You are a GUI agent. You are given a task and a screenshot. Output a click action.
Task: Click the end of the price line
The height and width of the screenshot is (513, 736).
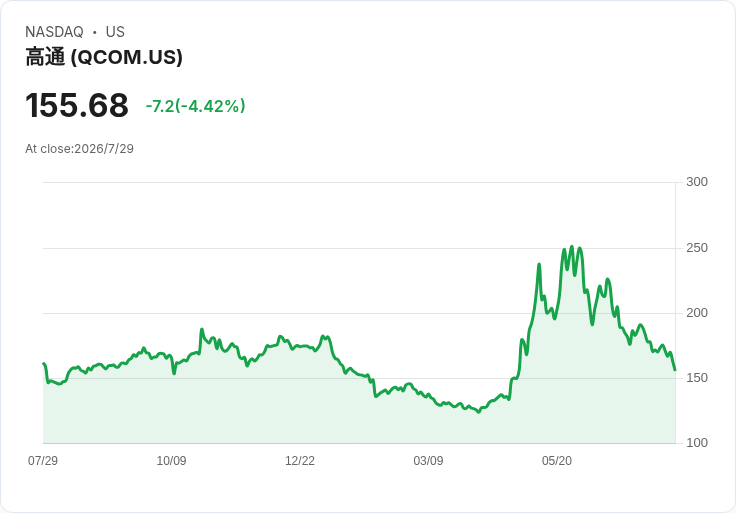(675, 370)
